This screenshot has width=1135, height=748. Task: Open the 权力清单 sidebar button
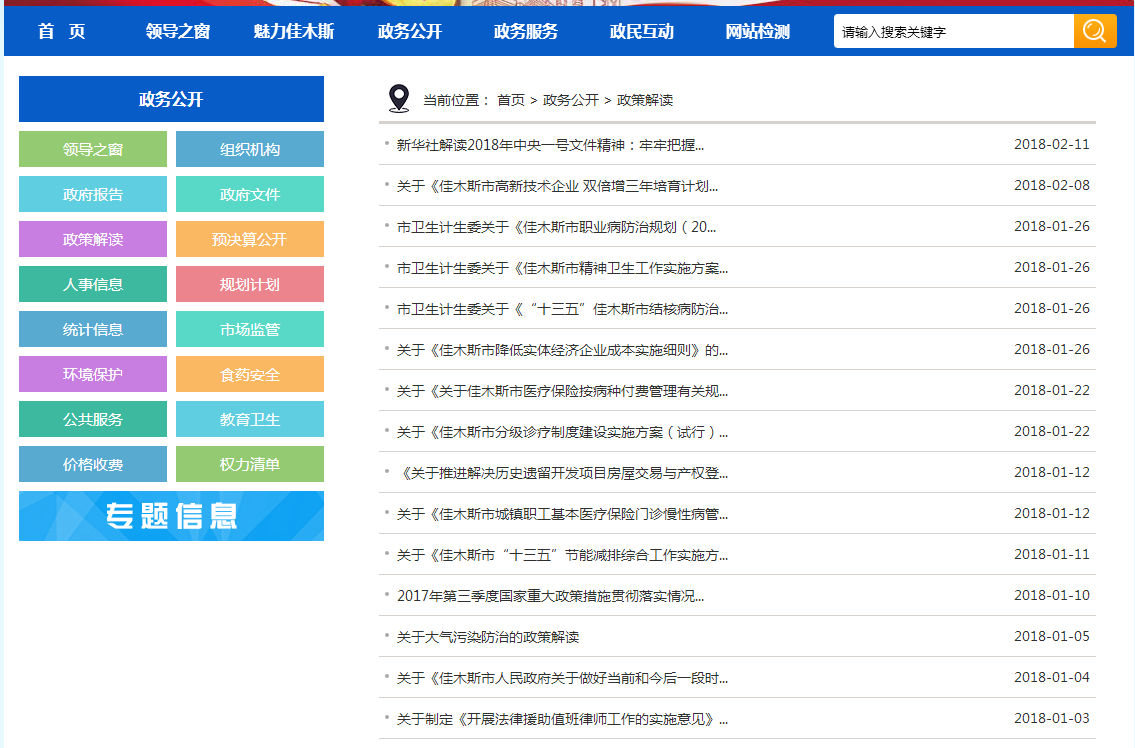pyautogui.click(x=250, y=465)
